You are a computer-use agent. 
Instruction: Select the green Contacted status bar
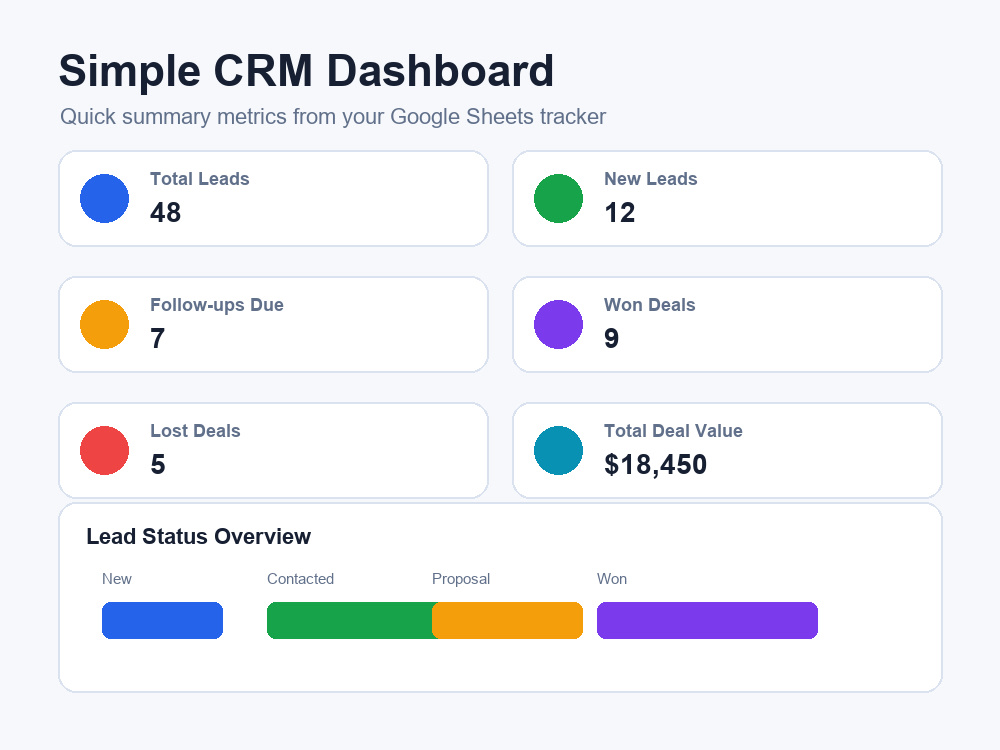(x=349, y=621)
